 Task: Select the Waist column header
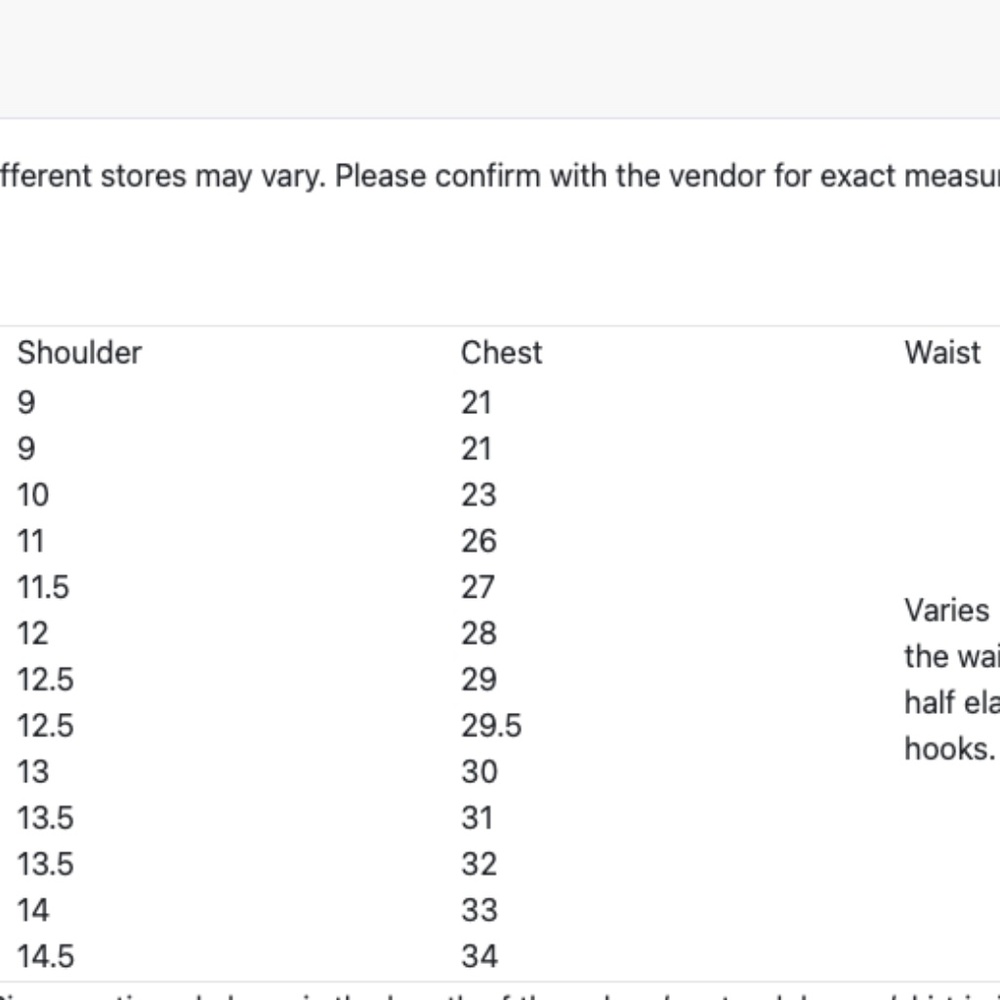[x=943, y=353]
